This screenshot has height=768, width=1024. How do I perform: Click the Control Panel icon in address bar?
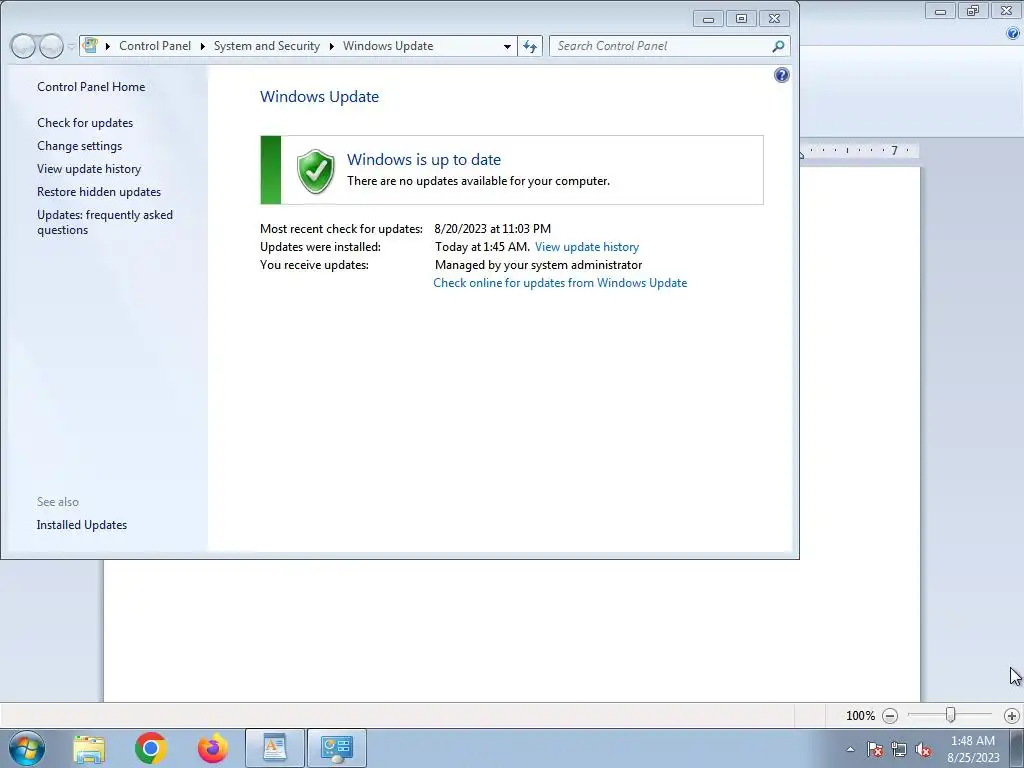click(x=91, y=46)
